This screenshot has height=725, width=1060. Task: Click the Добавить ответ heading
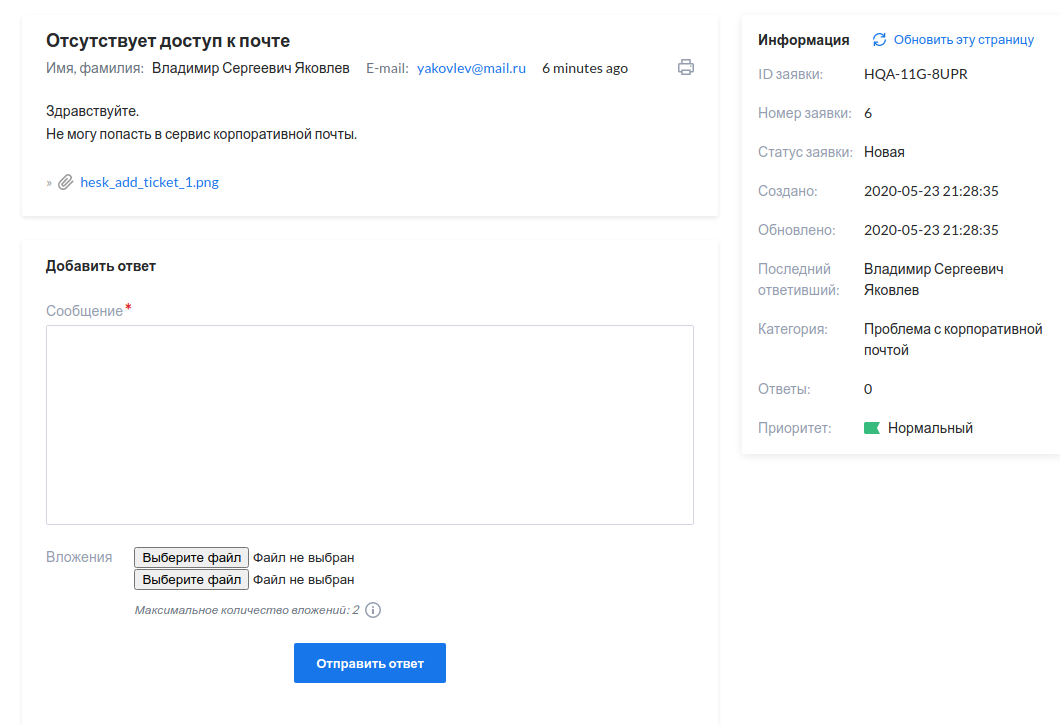(101, 266)
